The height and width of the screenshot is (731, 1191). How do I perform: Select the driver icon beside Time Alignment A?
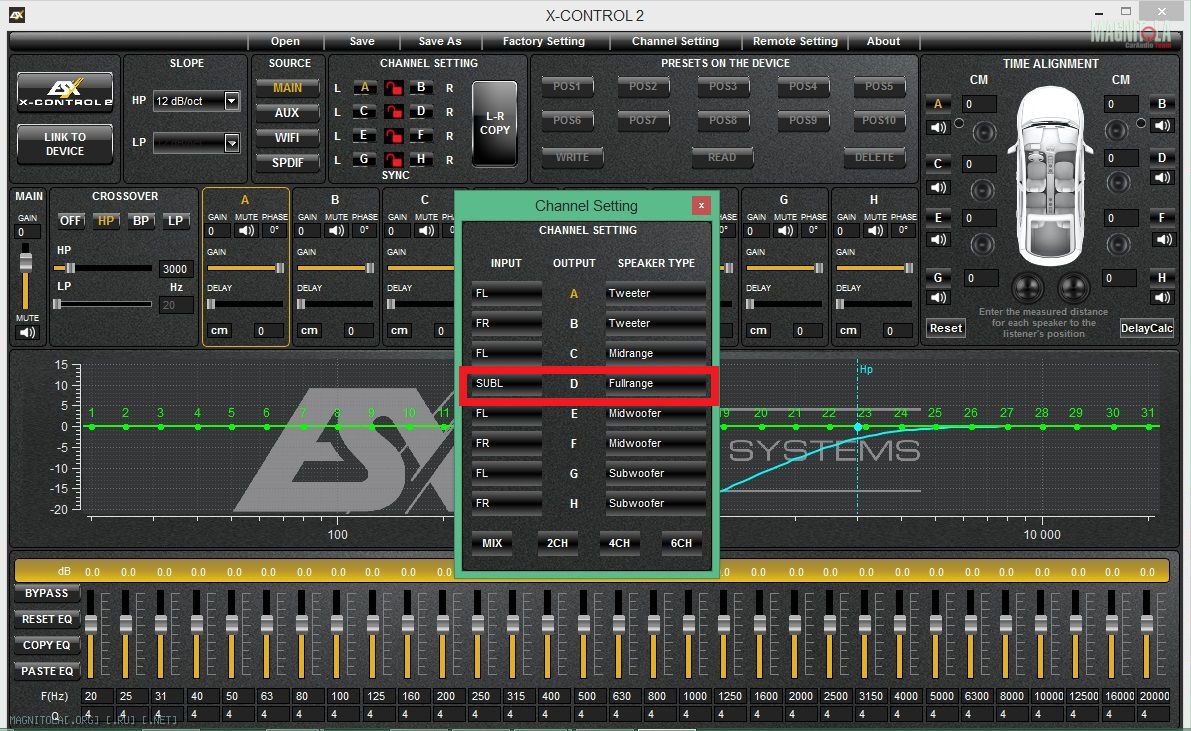984,132
